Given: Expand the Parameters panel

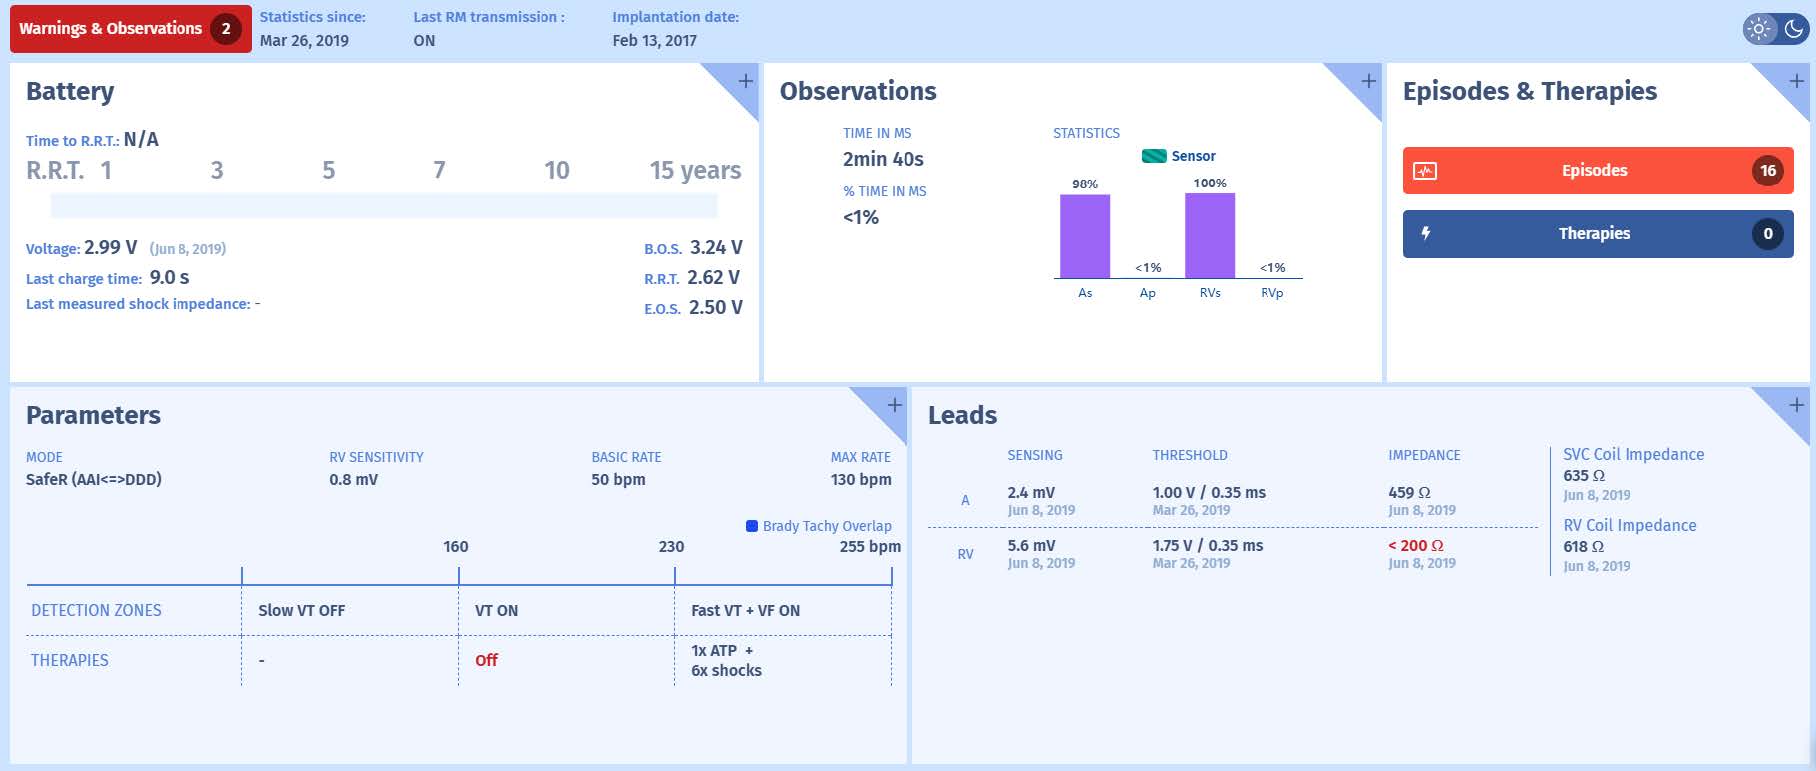Looking at the screenshot, I should click(x=894, y=405).
